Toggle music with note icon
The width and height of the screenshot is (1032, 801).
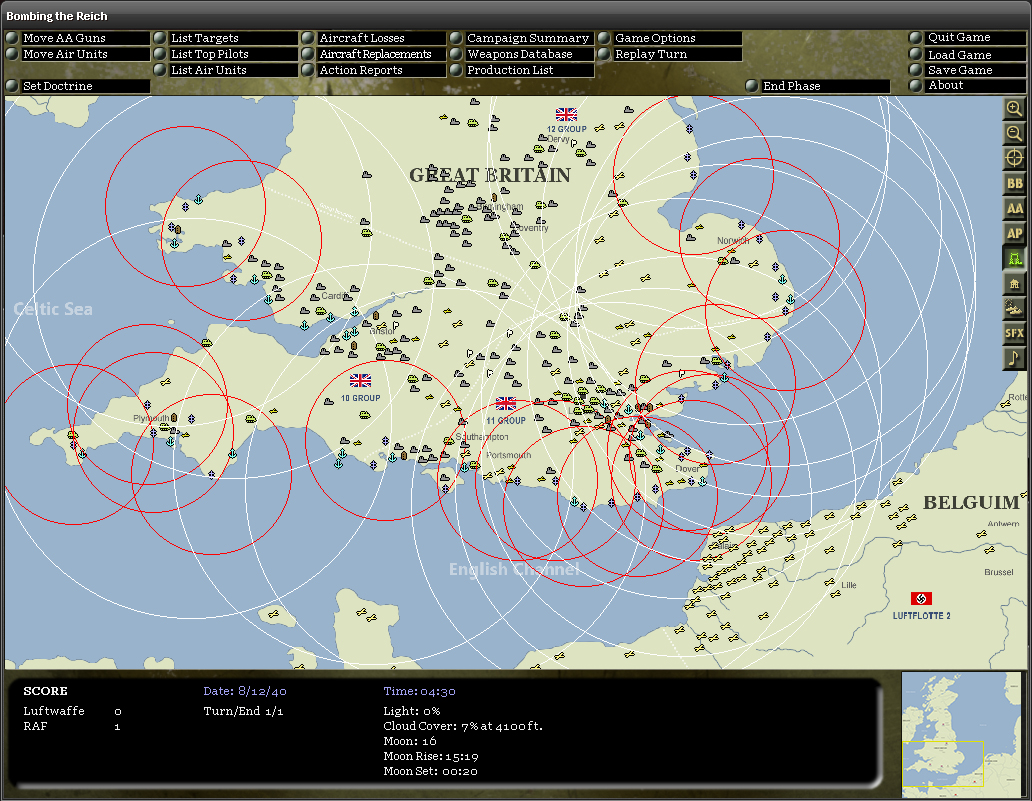[x=1014, y=358]
